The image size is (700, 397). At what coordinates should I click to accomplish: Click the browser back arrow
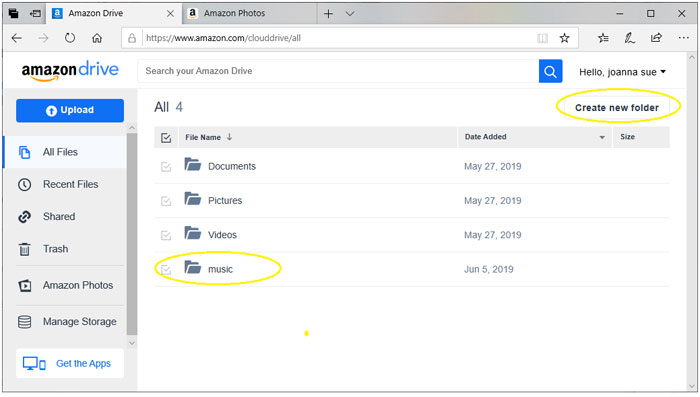pos(17,38)
